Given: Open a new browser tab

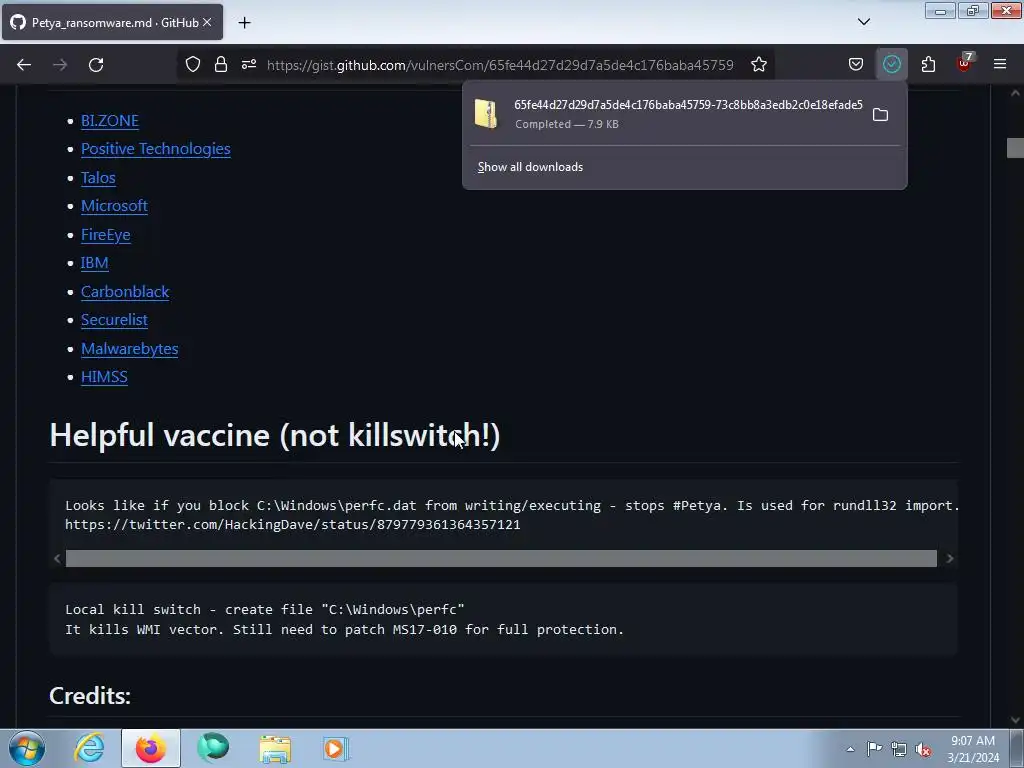Looking at the screenshot, I should [x=244, y=23].
